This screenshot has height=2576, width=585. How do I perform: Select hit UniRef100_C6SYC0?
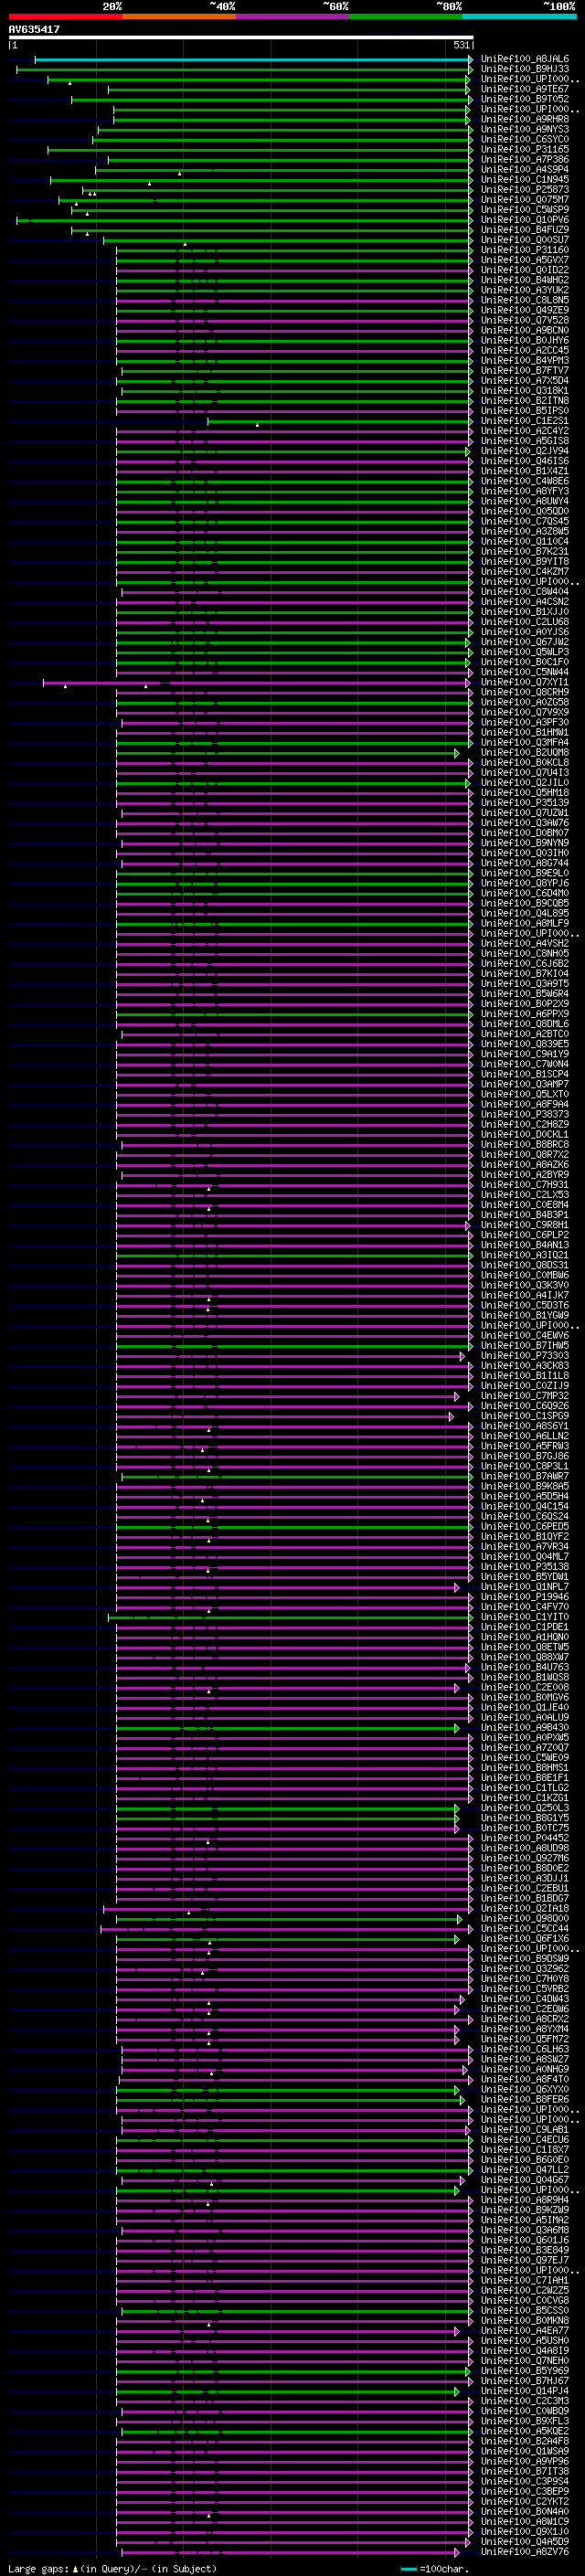point(525,139)
